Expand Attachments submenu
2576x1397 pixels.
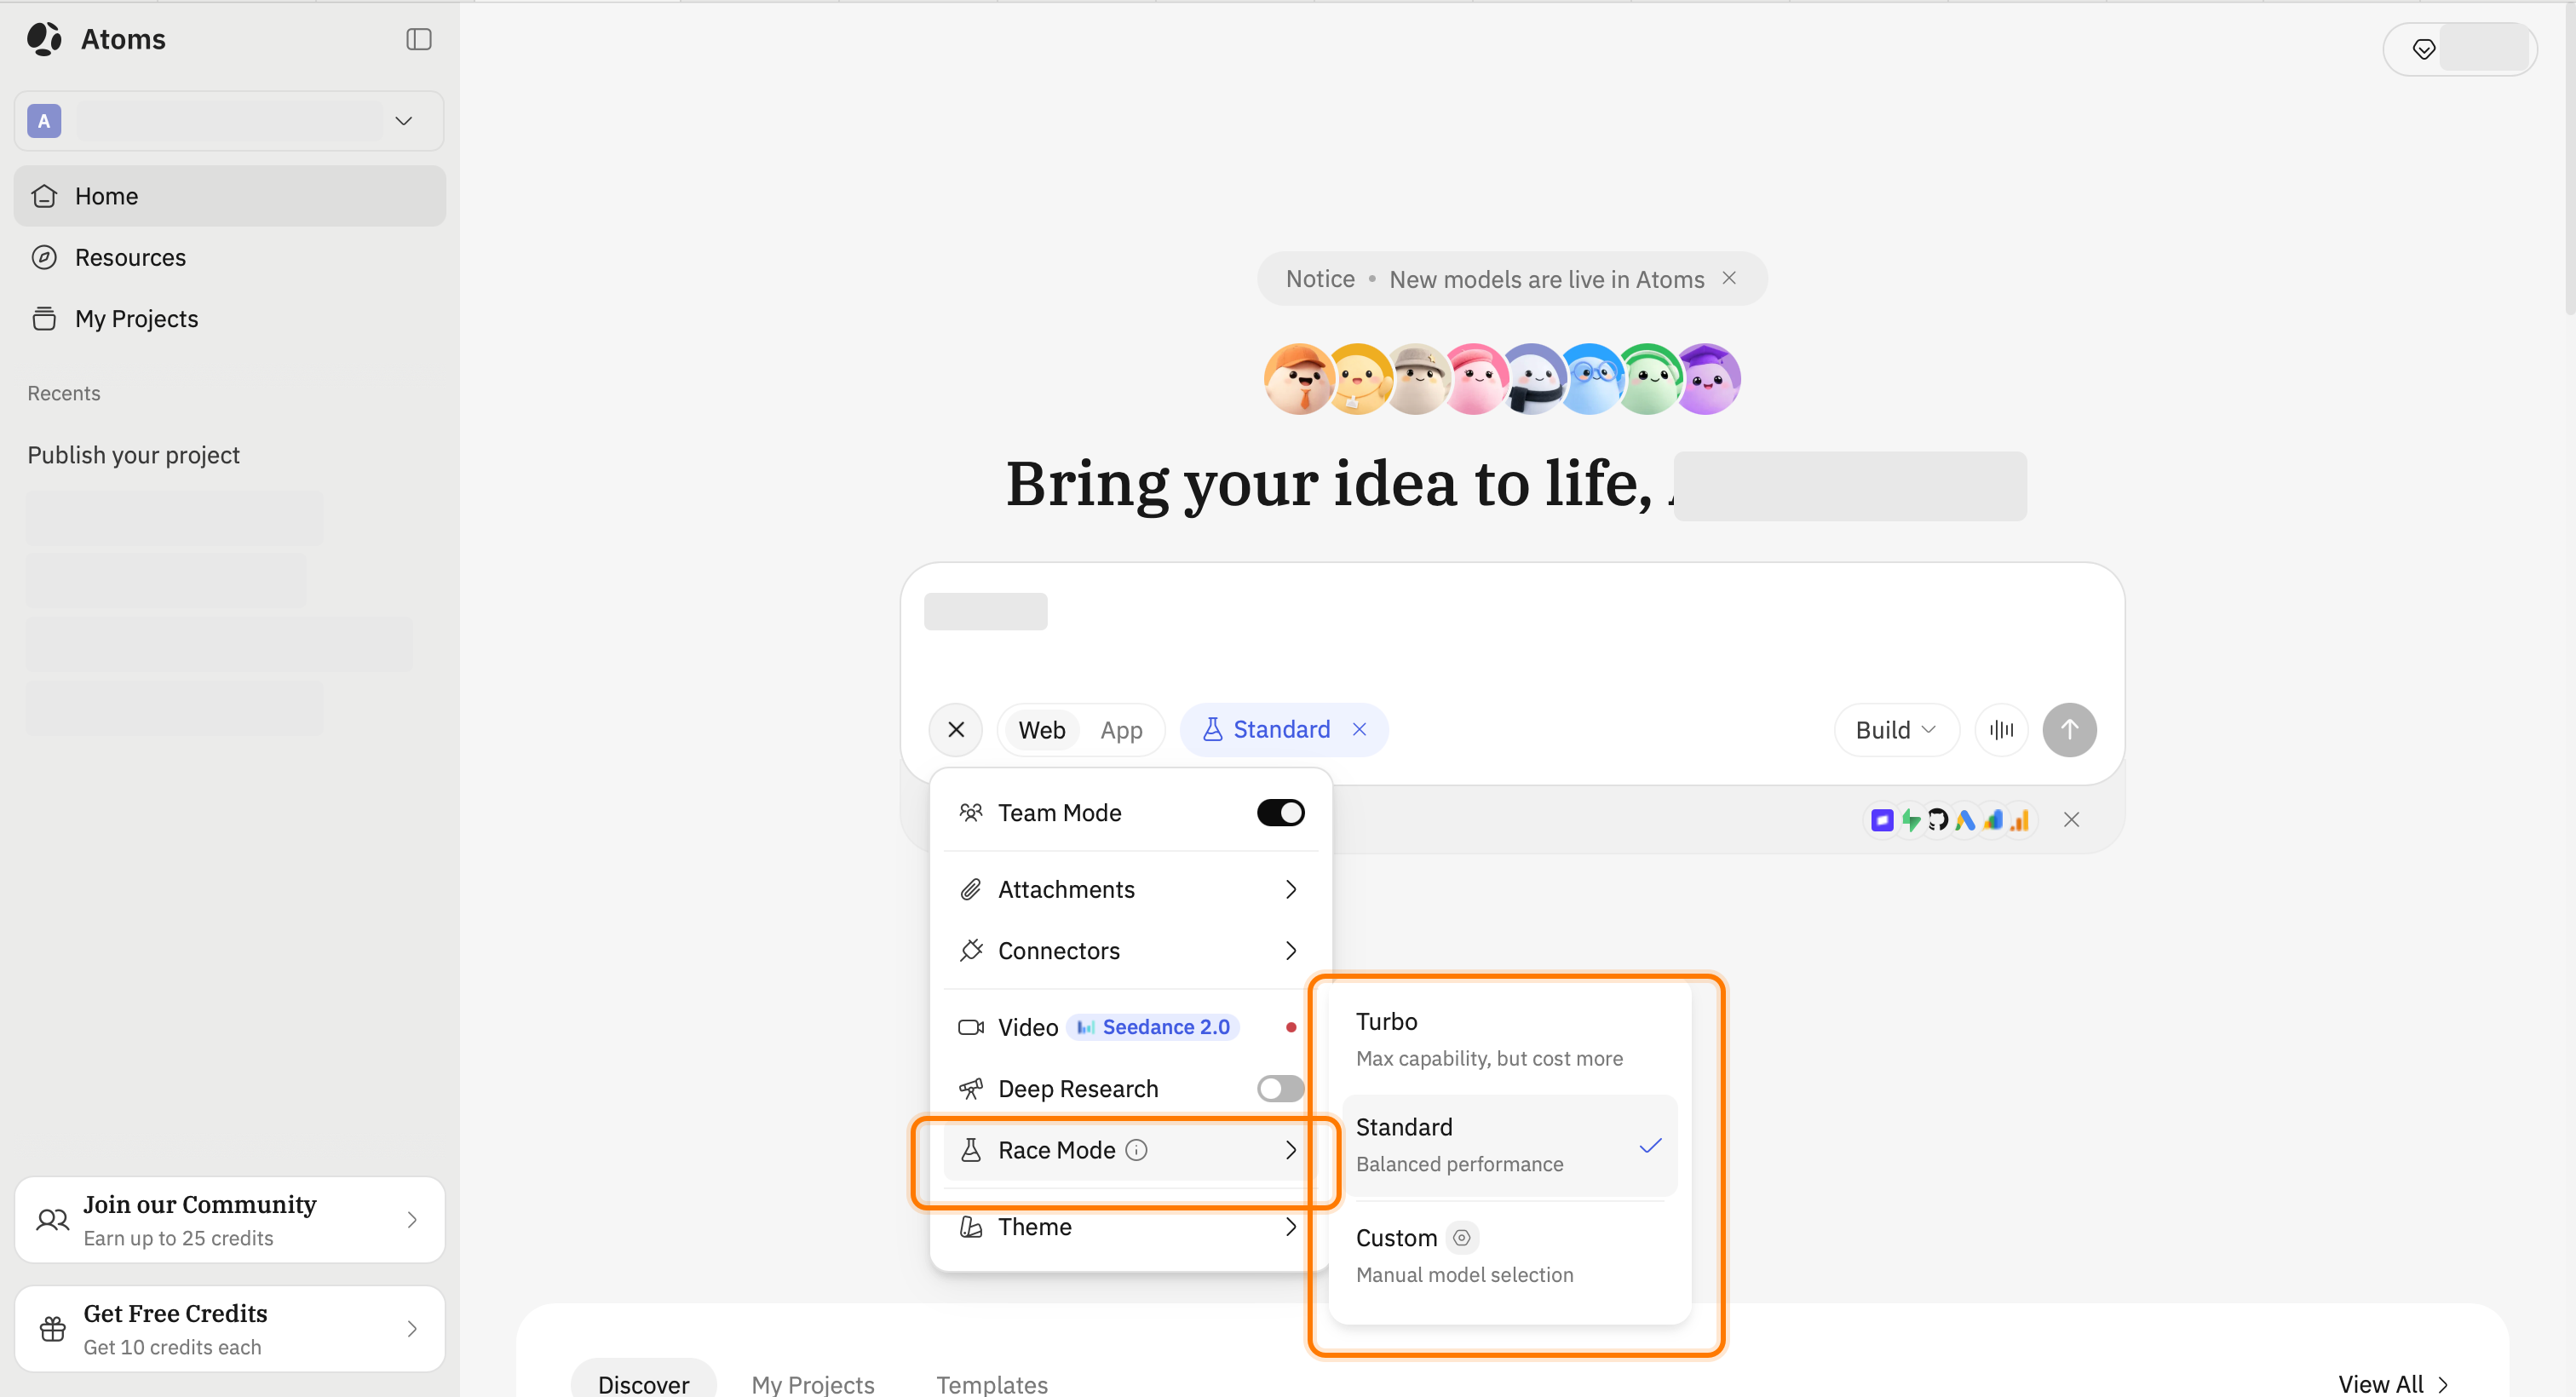pyautogui.click(x=1130, y=889)
